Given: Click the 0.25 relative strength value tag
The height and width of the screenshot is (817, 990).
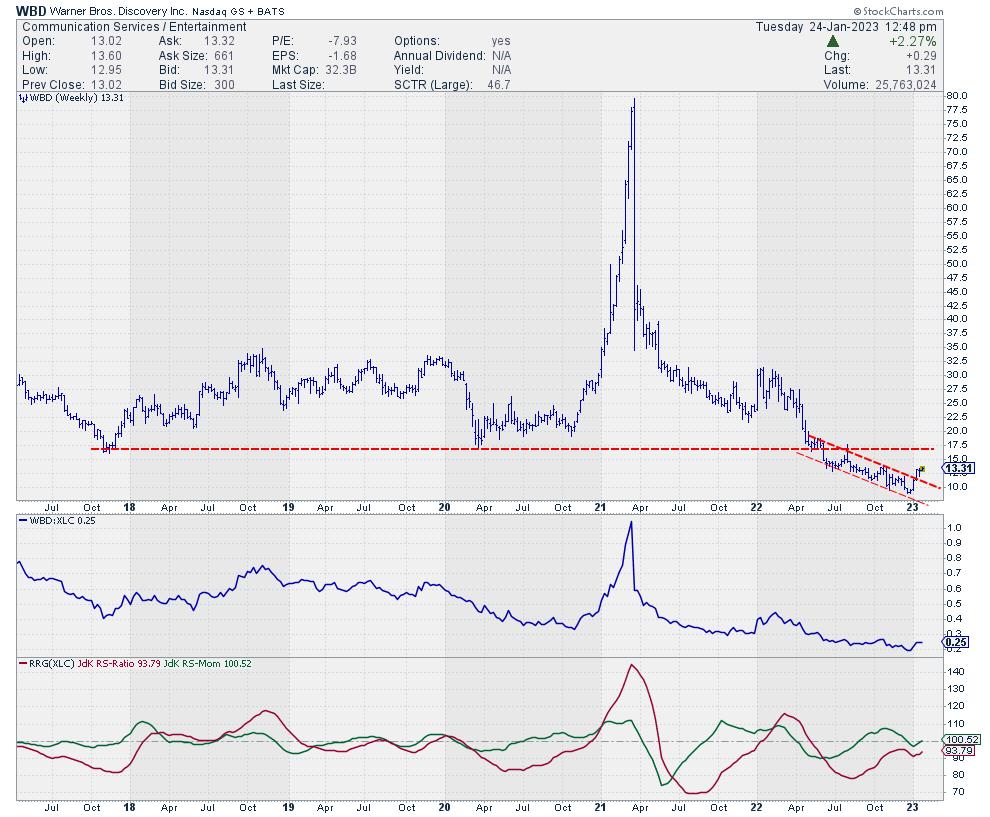Looking at the screenshot, I should coord(955,644).
